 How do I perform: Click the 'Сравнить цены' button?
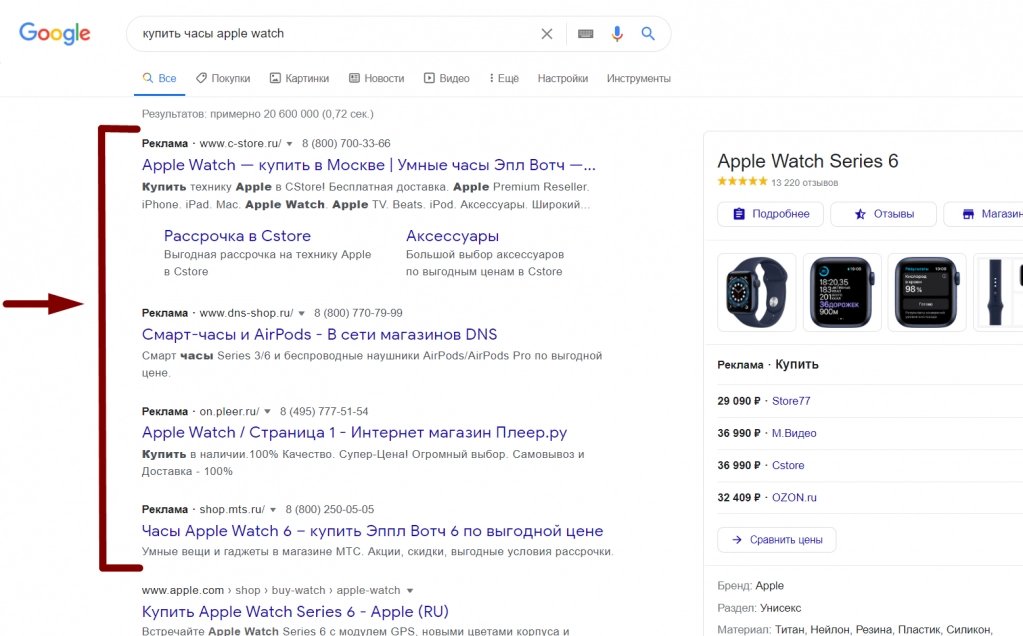pyautogui.click(x=776, y=540)
